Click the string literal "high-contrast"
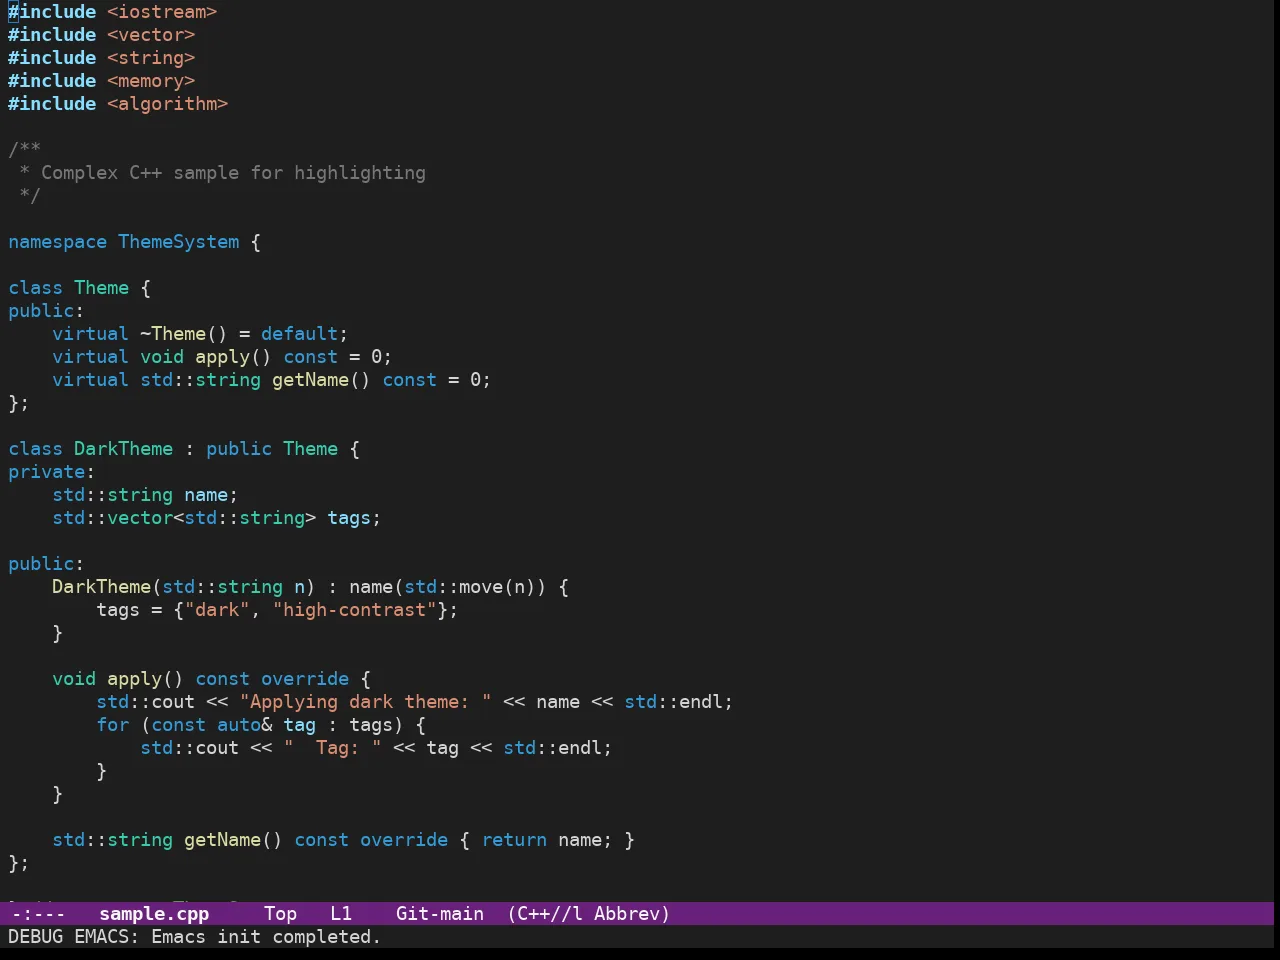Screen dimensions: 1280x960 (355, 610)
